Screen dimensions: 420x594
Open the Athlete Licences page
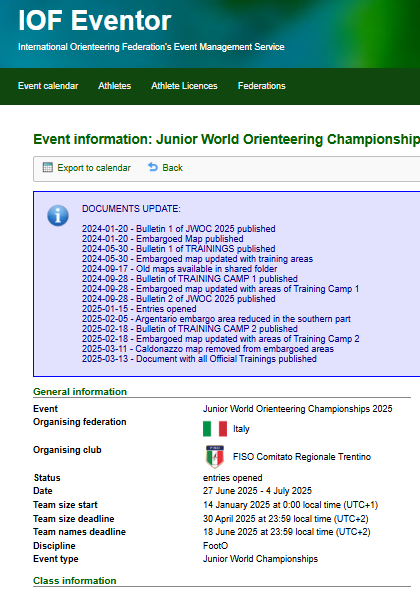(x=184, y=86)
